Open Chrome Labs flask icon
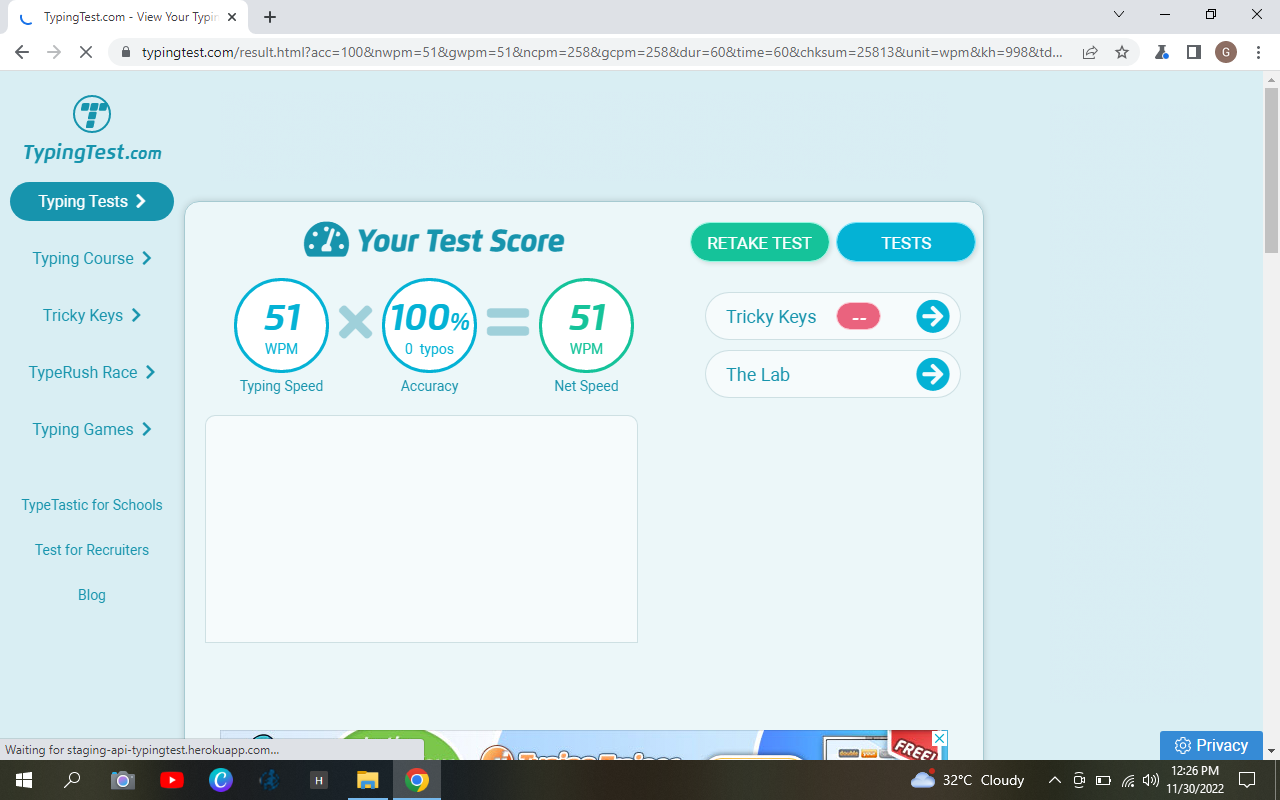The width and height of the screenshot is (1280, 800). pos(1162,52)
